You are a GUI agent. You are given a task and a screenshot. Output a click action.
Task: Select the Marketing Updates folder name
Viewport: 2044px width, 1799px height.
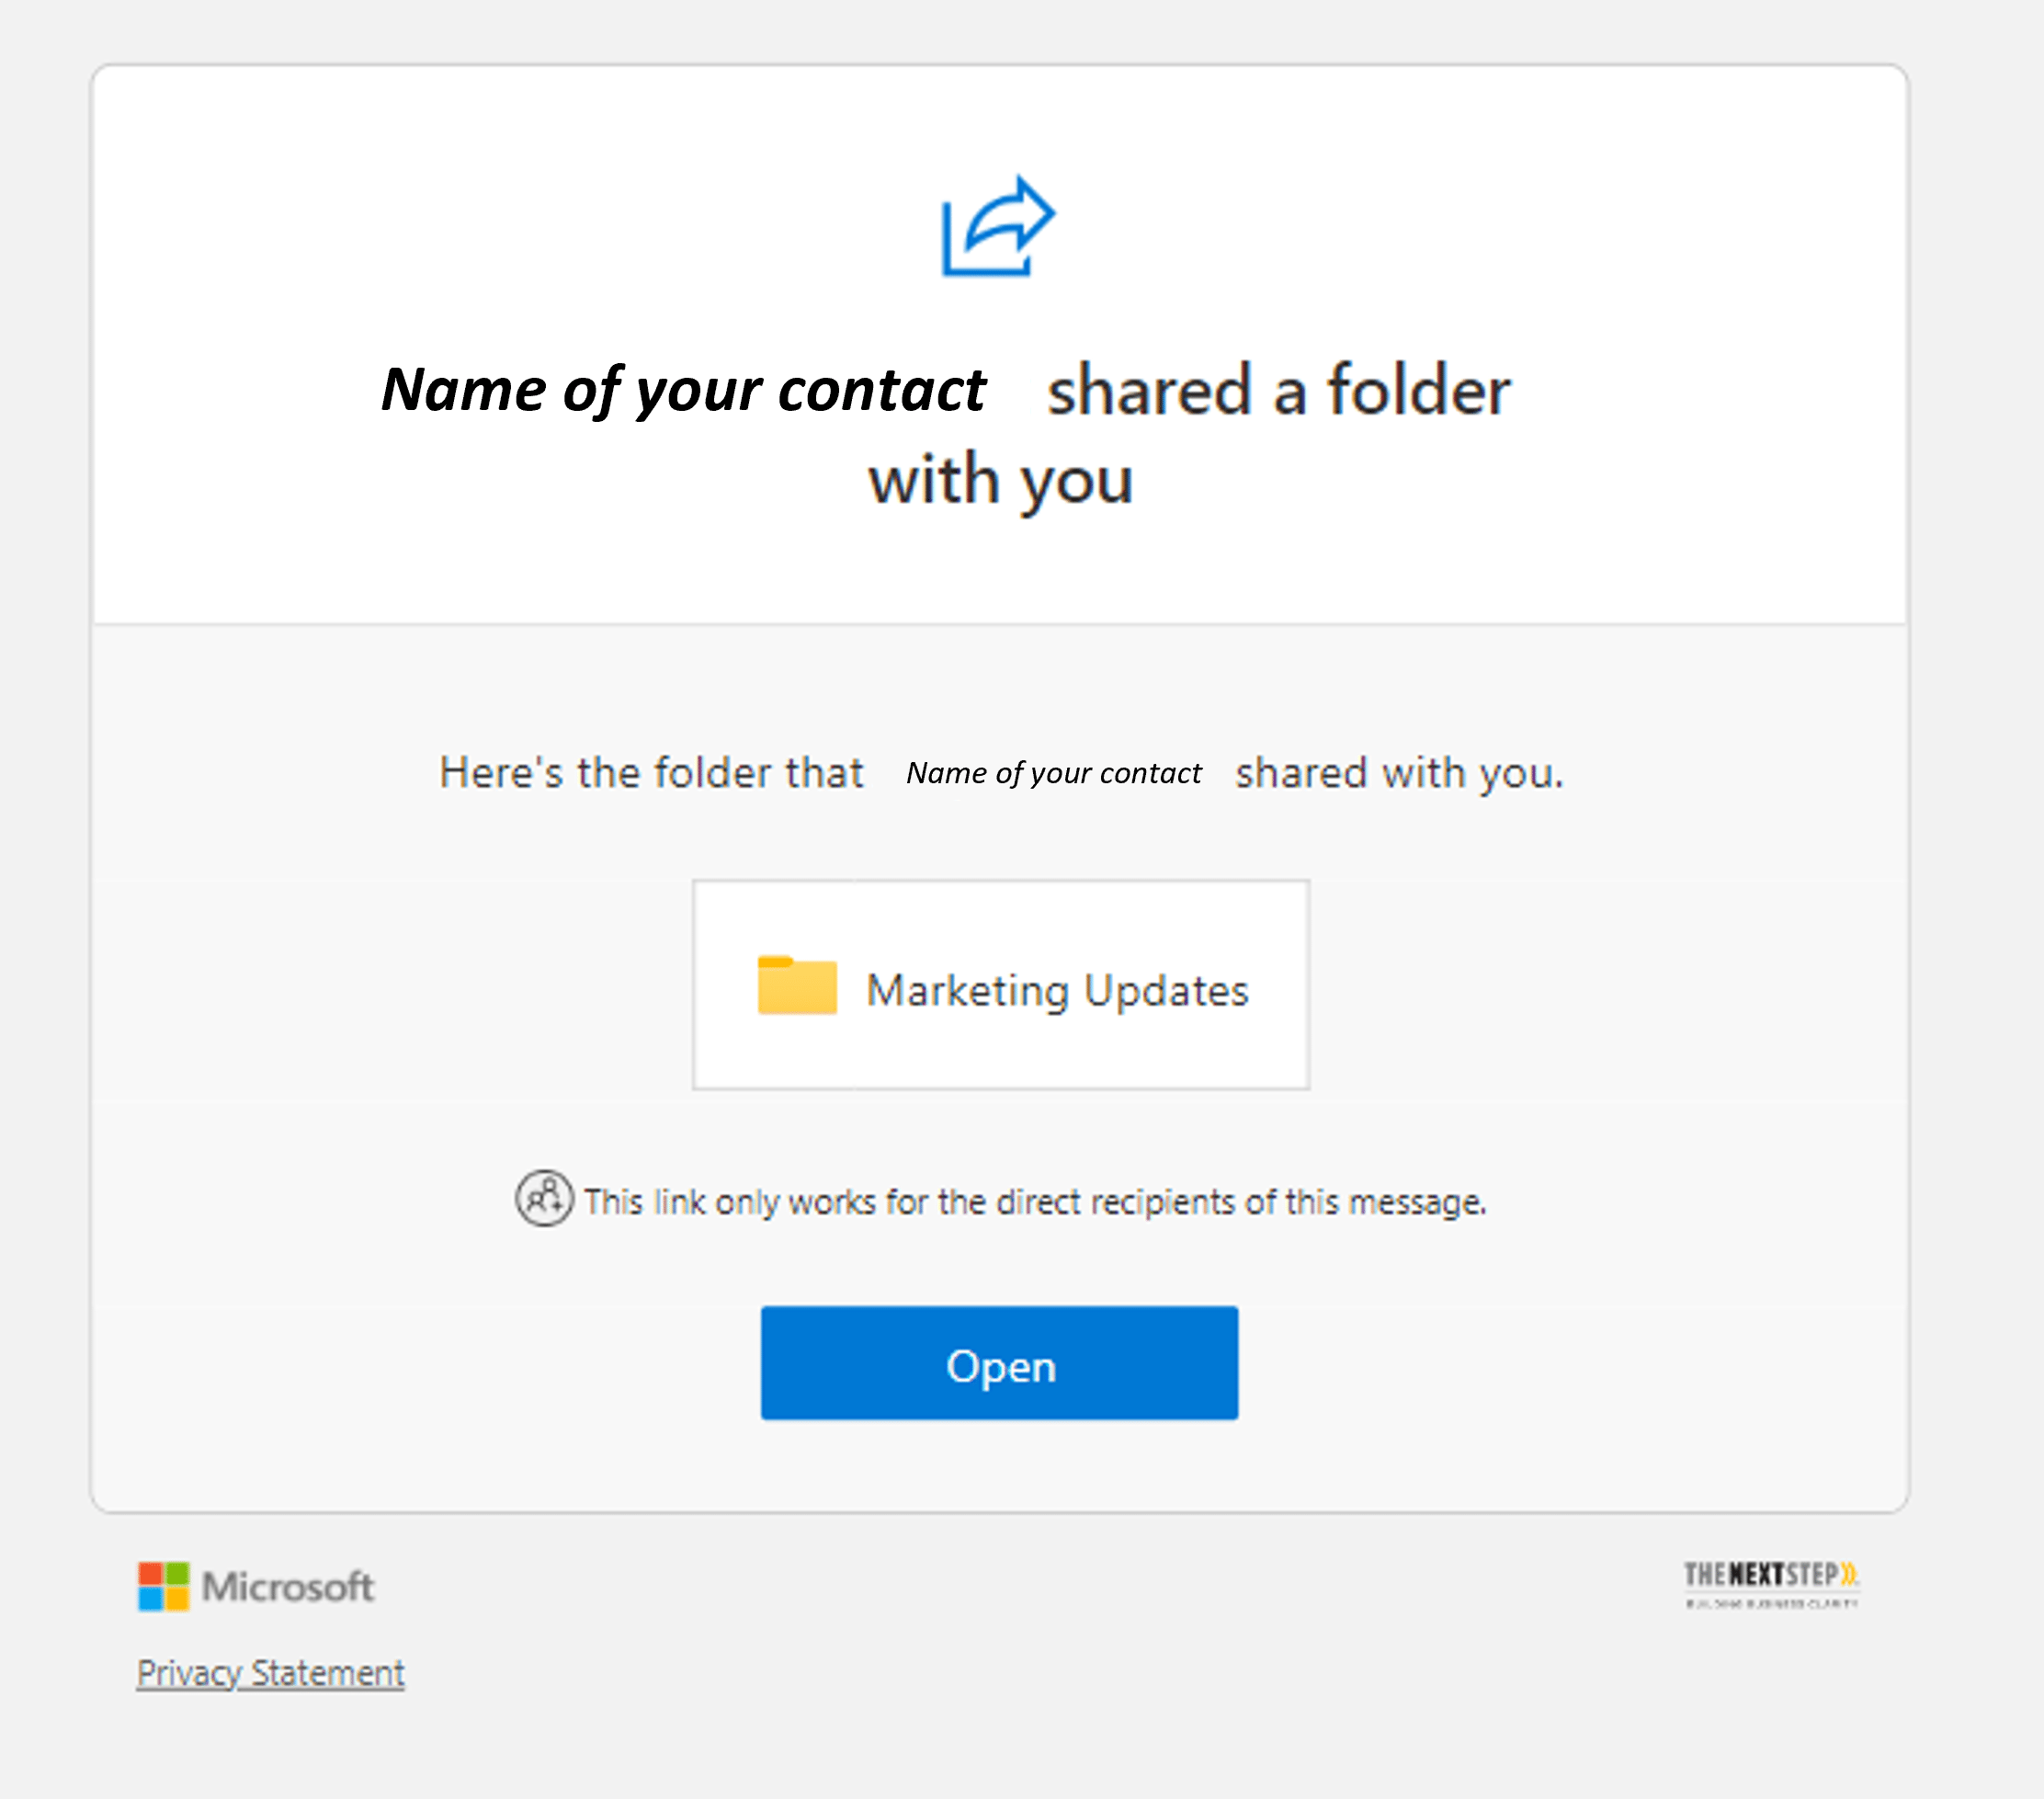tap(1058, 990)
